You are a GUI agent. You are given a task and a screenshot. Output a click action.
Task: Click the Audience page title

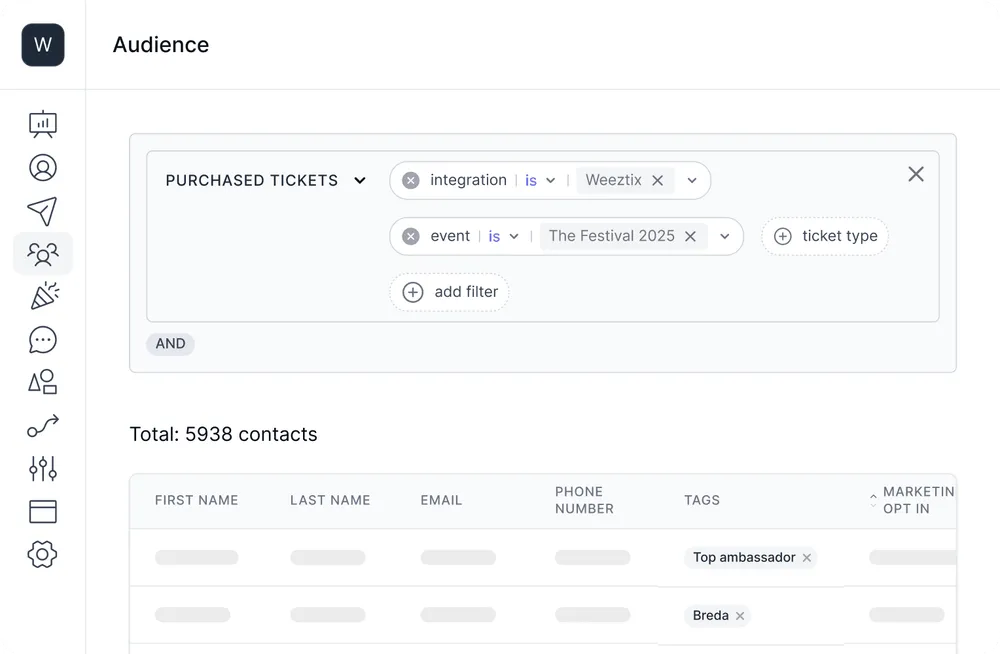[x=161, y=45]
